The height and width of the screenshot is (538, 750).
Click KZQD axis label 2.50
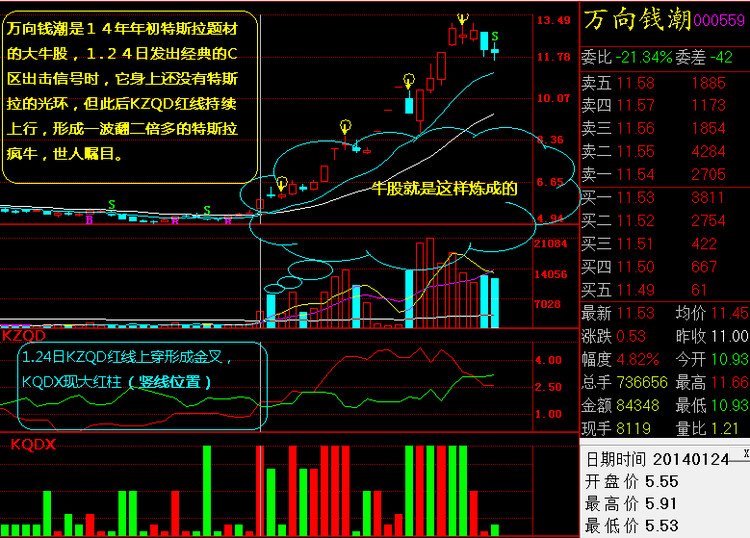coord(548,387)
